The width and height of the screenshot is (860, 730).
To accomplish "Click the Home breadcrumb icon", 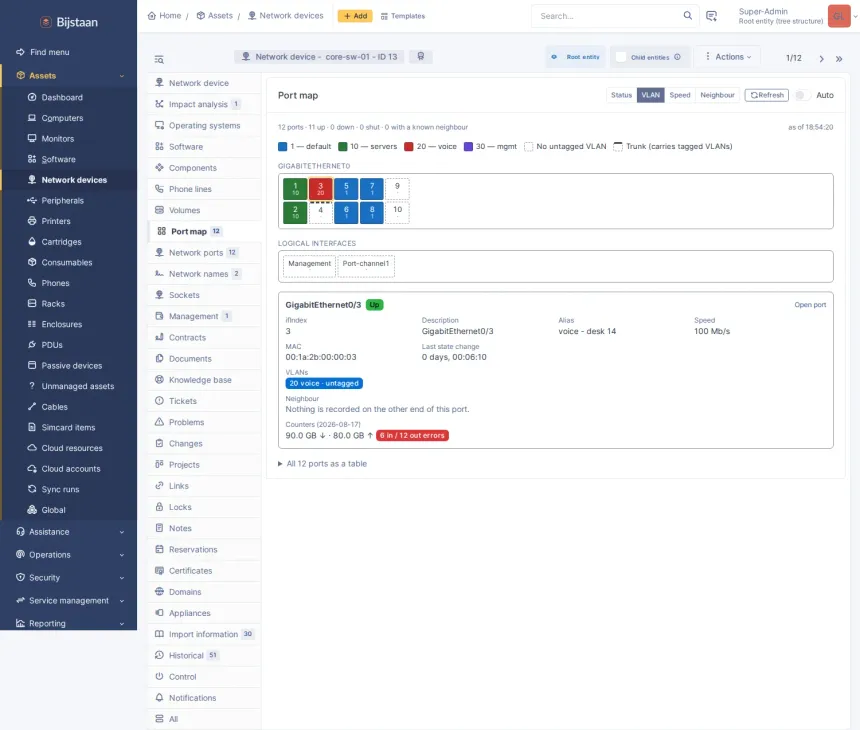I will [x=152, y=16].
